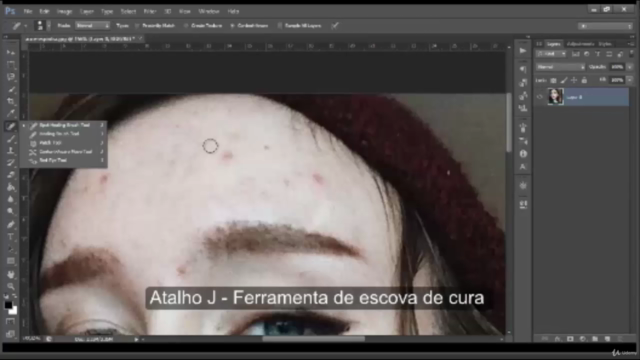Open the tool preset picker arrow
The image size is (640, 360).
pyautogui.click(x=26, y=26)
